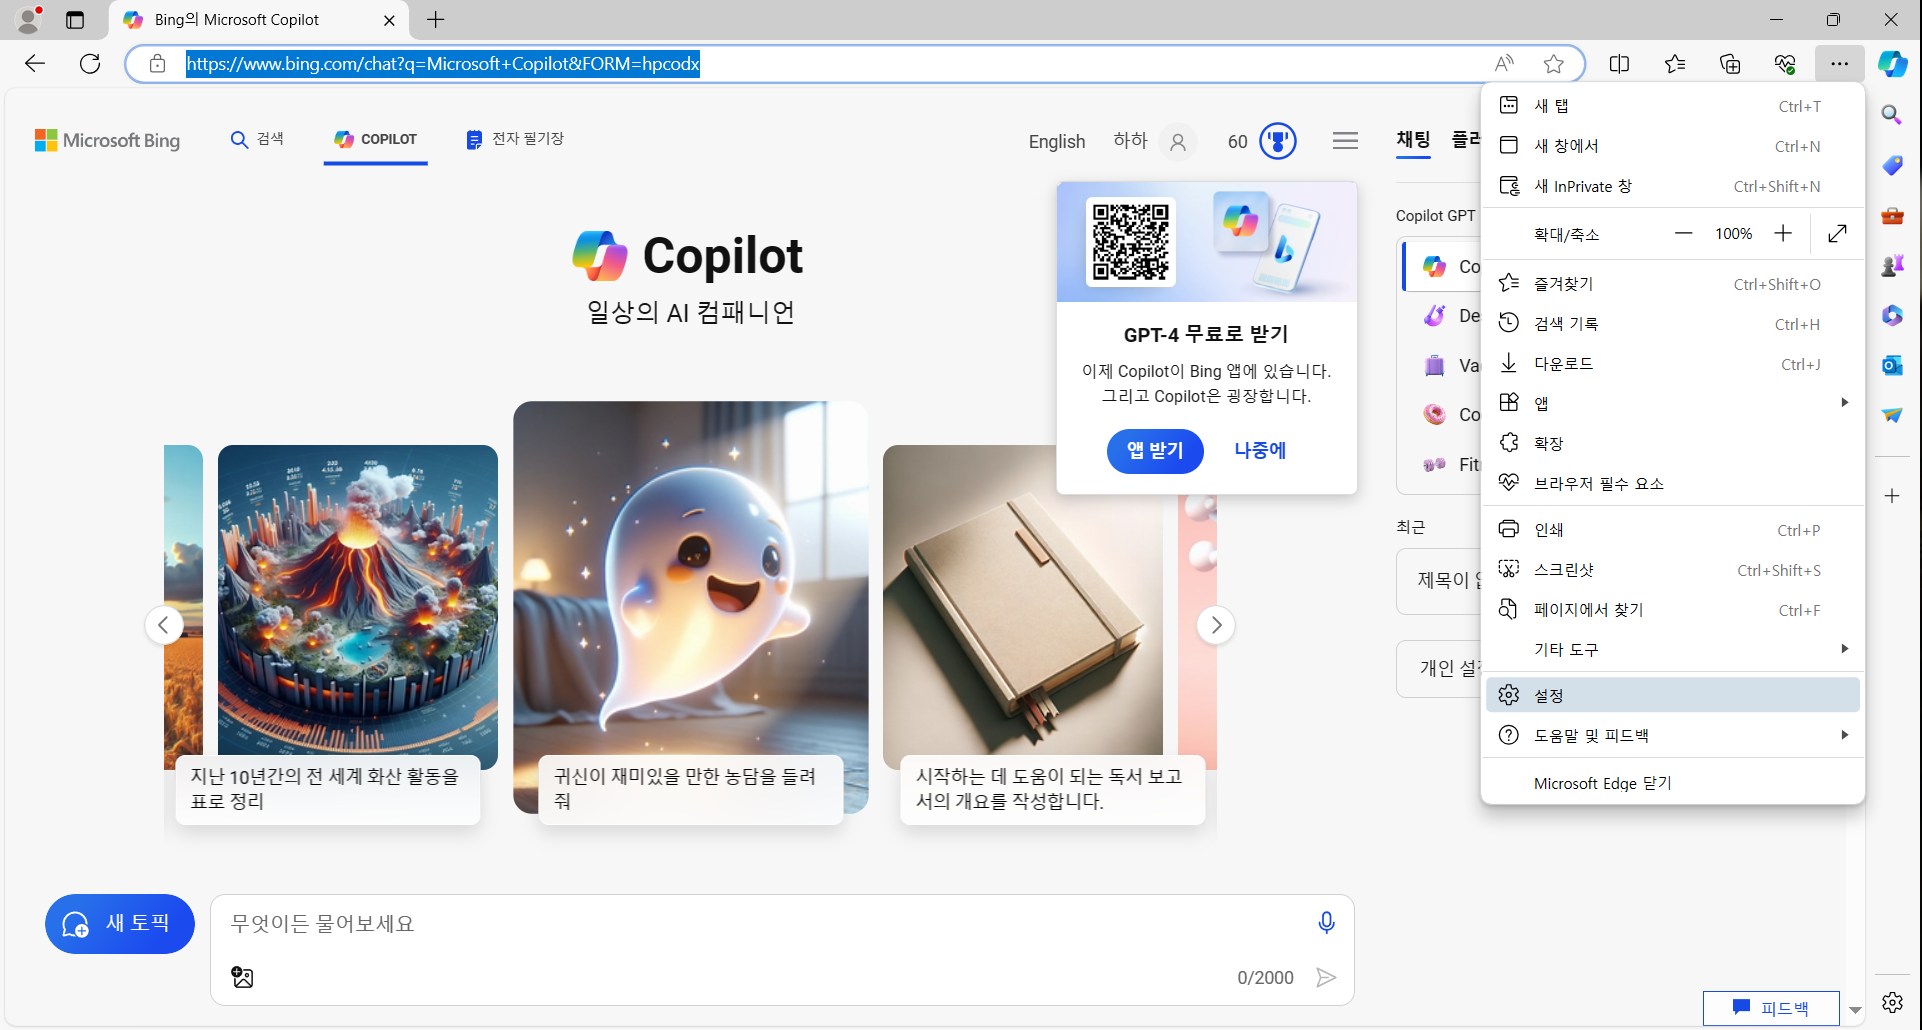Select 인쇄 menu item
This screenshot has height=1030, width=1922.
pos(1672,530)
